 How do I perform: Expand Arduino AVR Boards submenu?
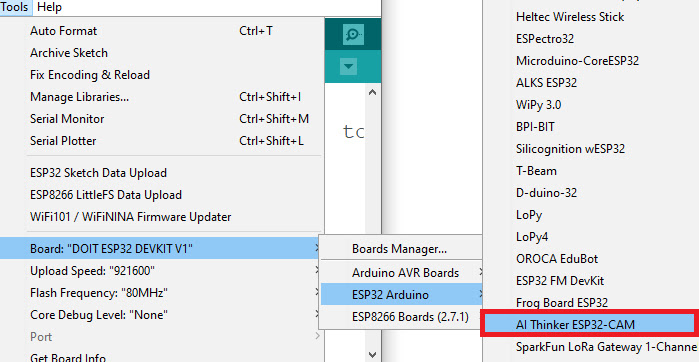pos(402,272)
